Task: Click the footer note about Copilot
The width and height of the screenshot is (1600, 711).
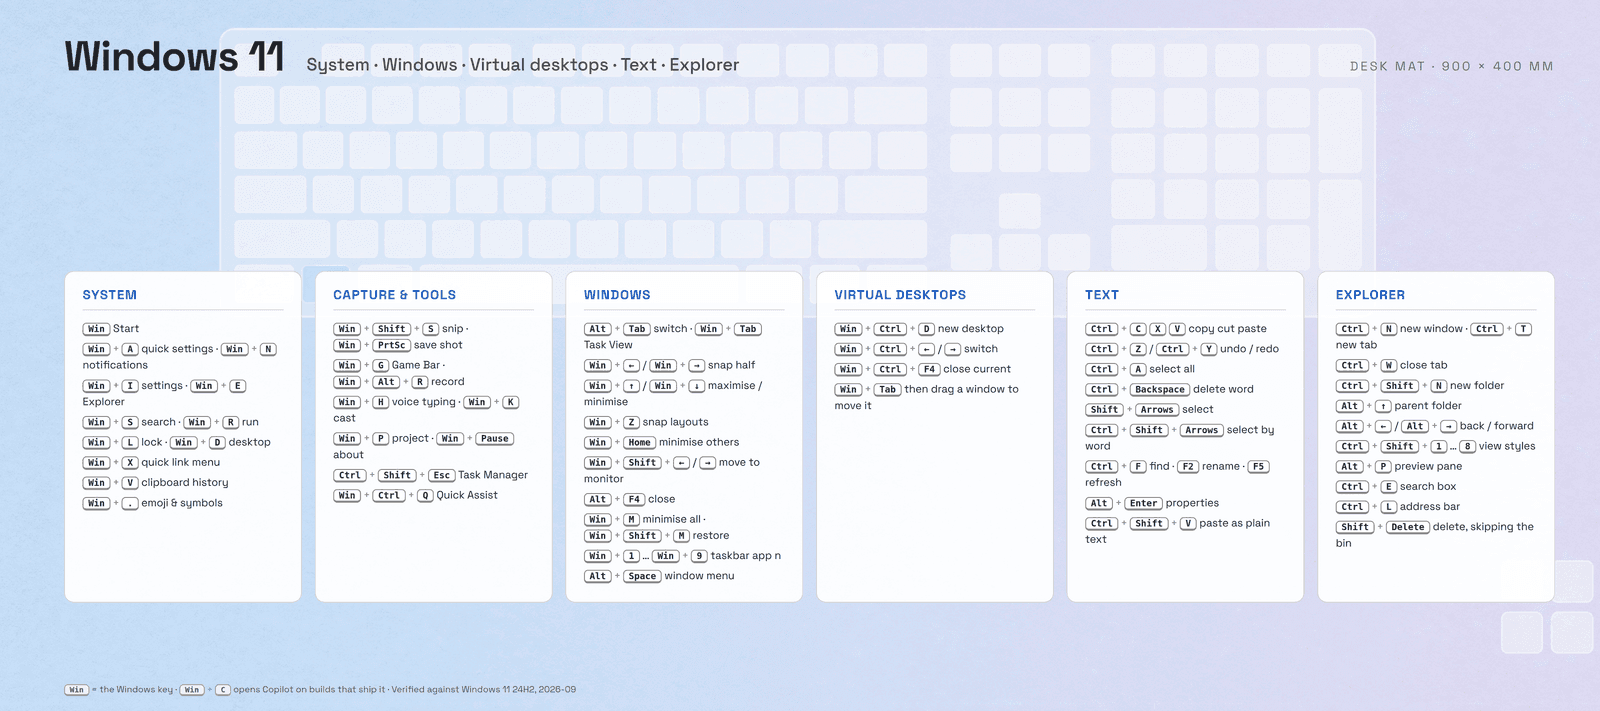Action: click(320, 690)
